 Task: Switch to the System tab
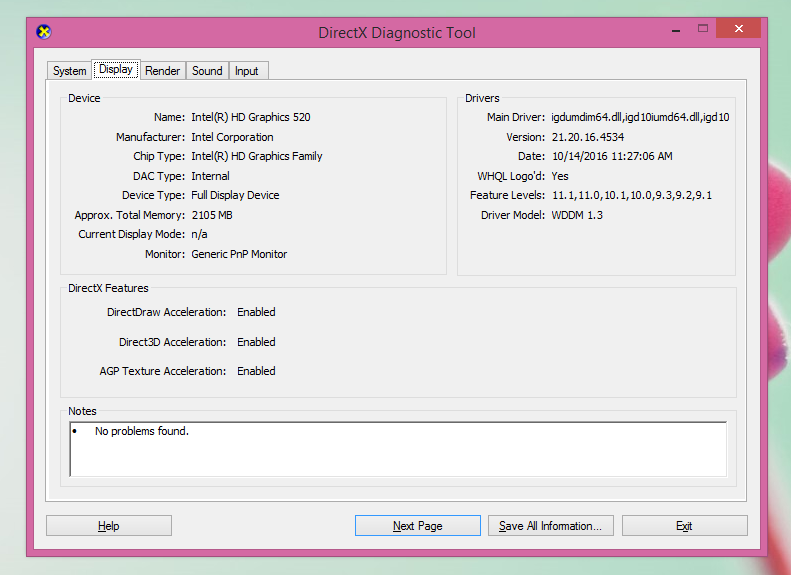click(69, 71)
